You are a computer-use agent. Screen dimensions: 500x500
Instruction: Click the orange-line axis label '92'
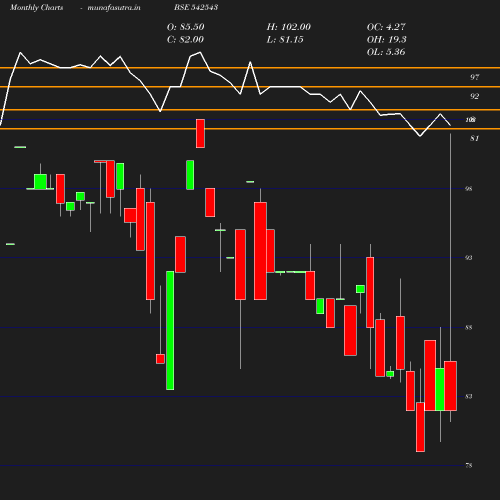(474, 96)
